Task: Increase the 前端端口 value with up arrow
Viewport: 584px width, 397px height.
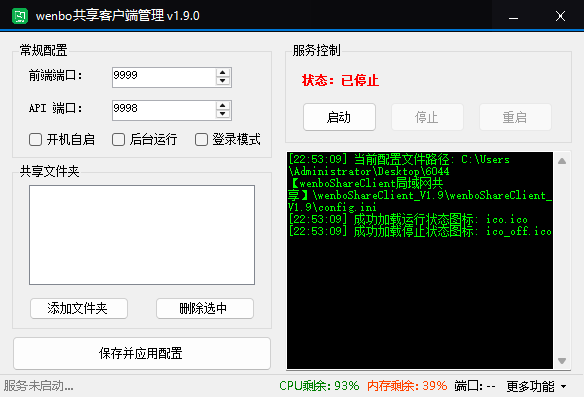Action: coord(223,73)
